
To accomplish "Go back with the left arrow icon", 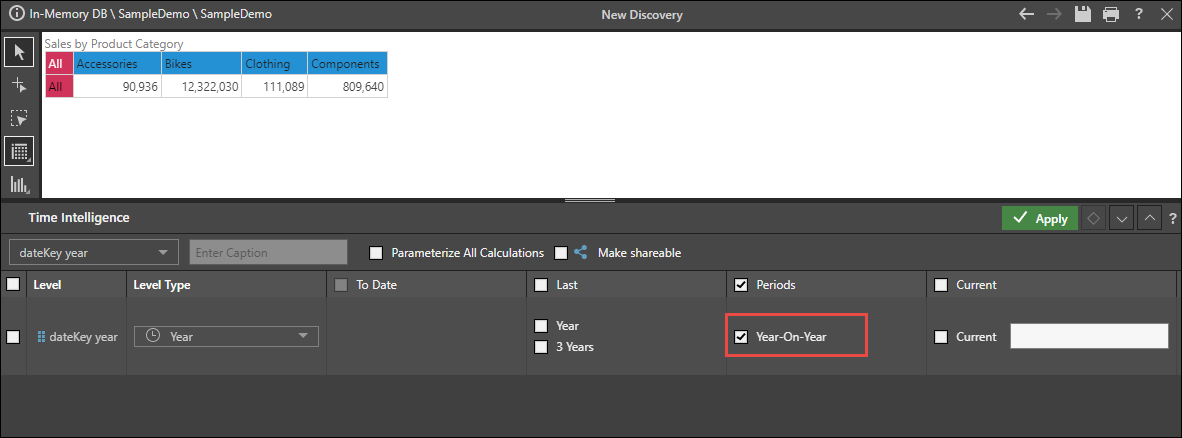I will 1026,14.
